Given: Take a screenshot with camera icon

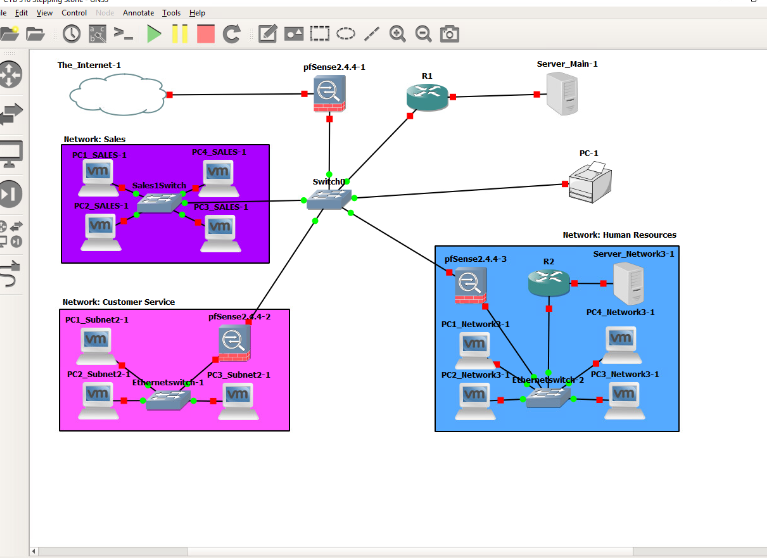Looking at the screenshot, I should coord(450,34).
